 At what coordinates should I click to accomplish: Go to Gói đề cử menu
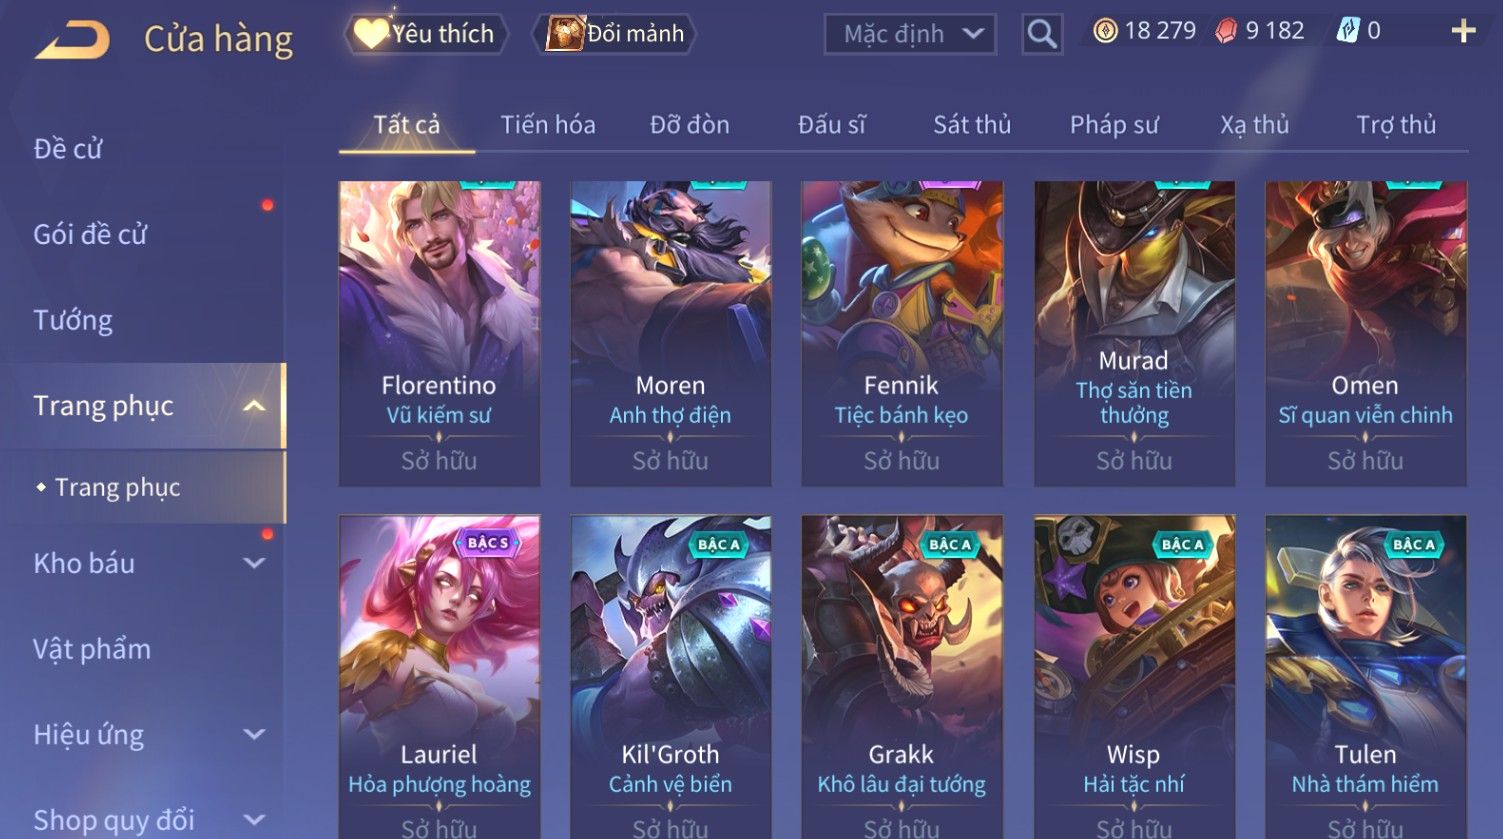(90, 234)
